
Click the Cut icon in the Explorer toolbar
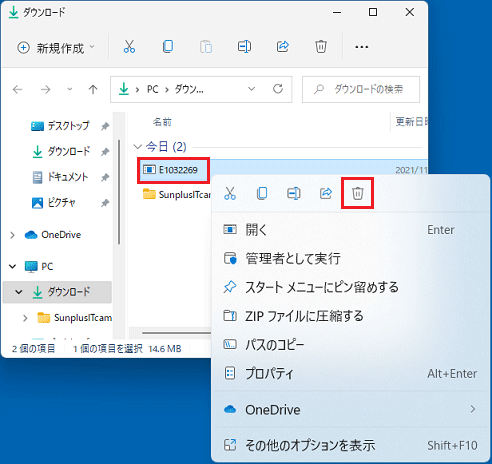[129, 47]
